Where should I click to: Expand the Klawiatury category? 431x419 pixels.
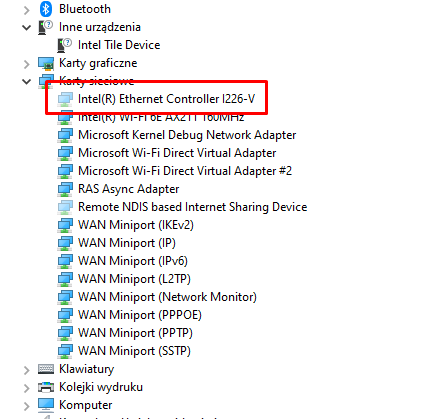[x=27, y=370]
